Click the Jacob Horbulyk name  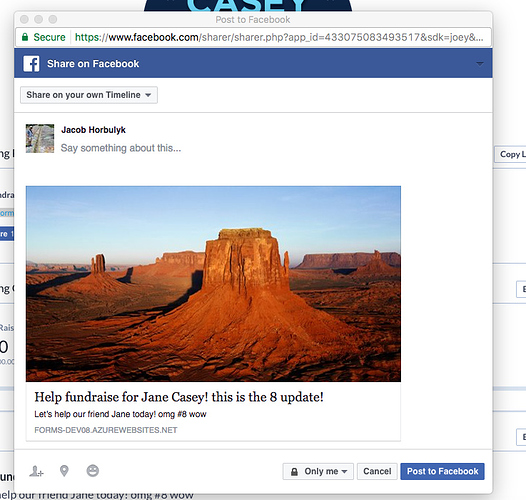(x=93, y=130)
